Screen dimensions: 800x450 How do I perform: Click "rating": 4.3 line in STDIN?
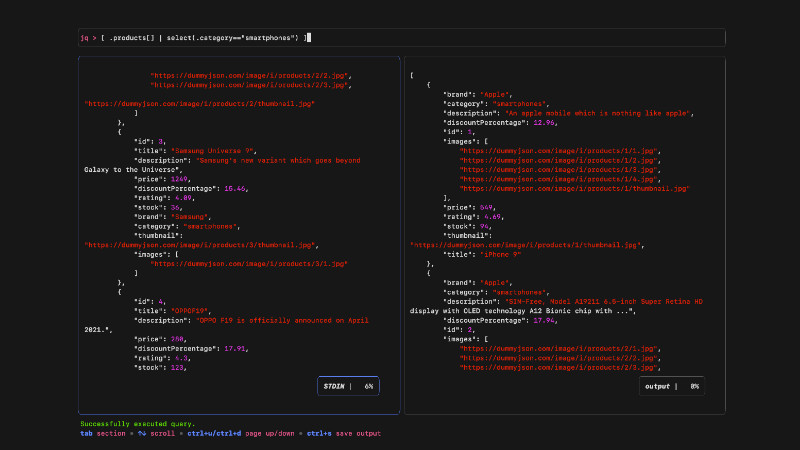coord(162,358)
